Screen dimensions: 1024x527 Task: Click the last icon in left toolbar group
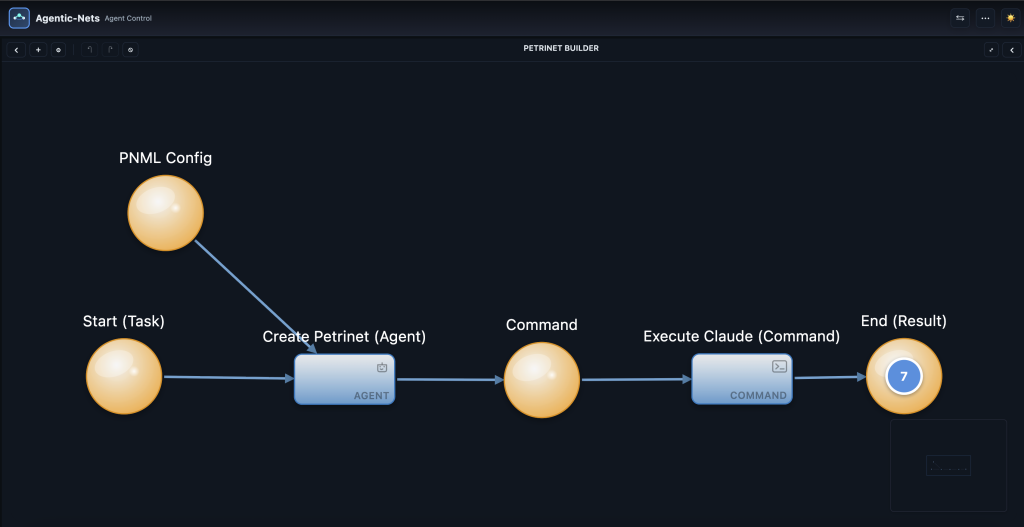coord(130,49)
